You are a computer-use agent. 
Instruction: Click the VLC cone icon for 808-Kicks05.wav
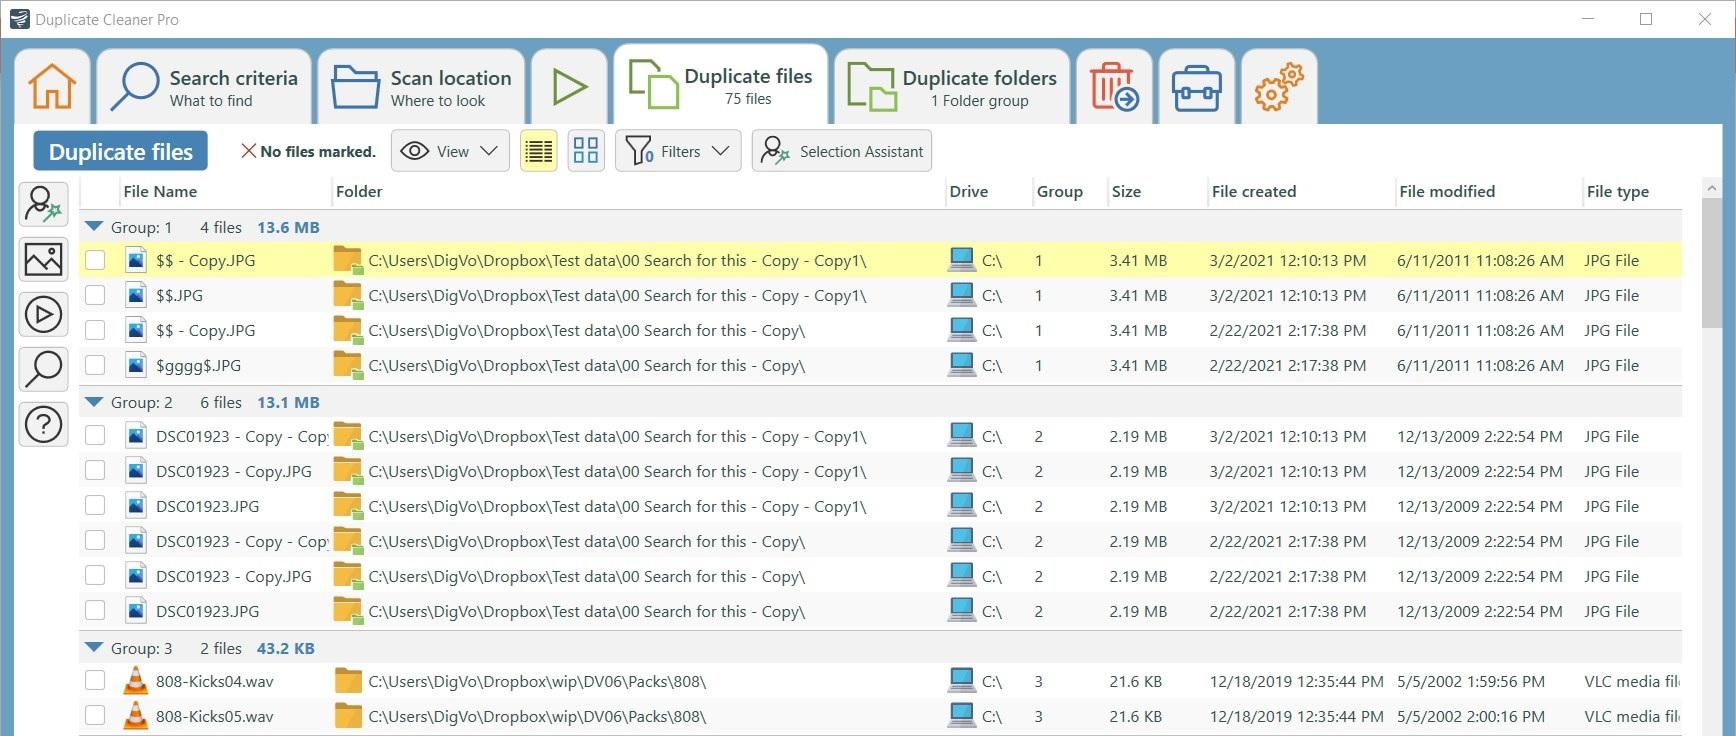tap(135, 716)
